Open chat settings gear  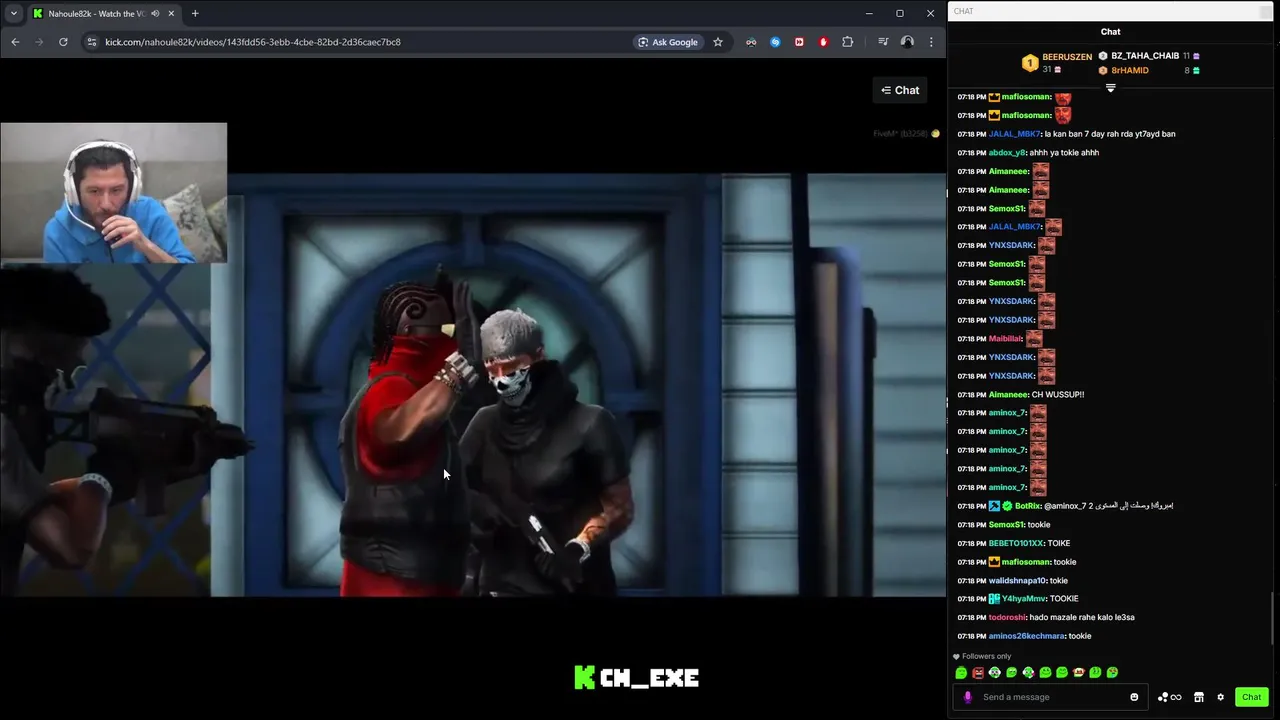(x=1220, y=697)
